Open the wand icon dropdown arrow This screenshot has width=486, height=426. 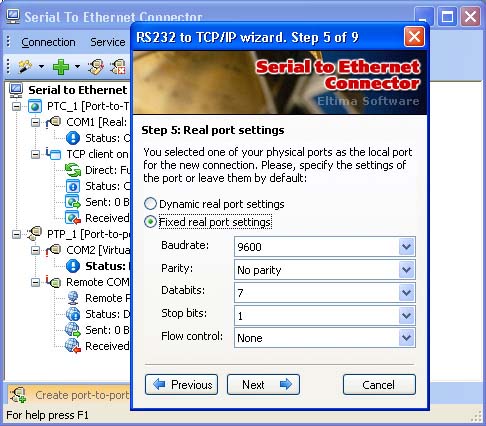pos(41,67)
